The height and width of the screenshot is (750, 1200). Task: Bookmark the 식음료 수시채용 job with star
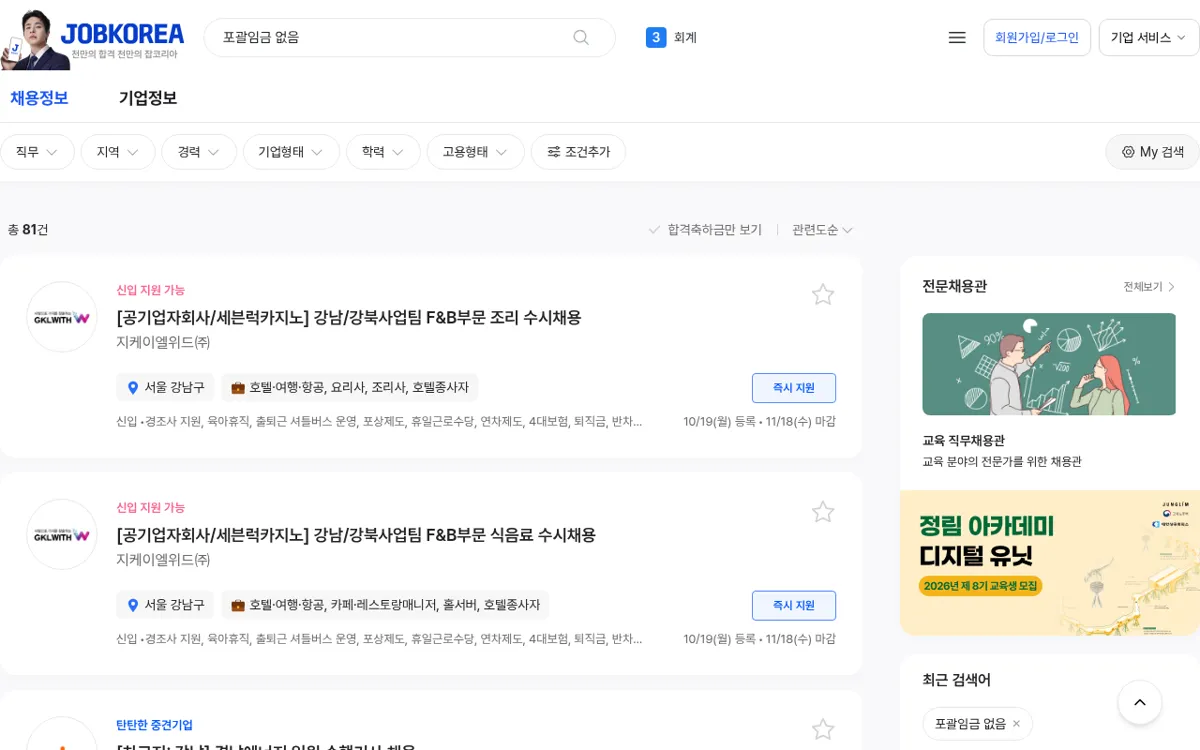click(x=823, y=512)
